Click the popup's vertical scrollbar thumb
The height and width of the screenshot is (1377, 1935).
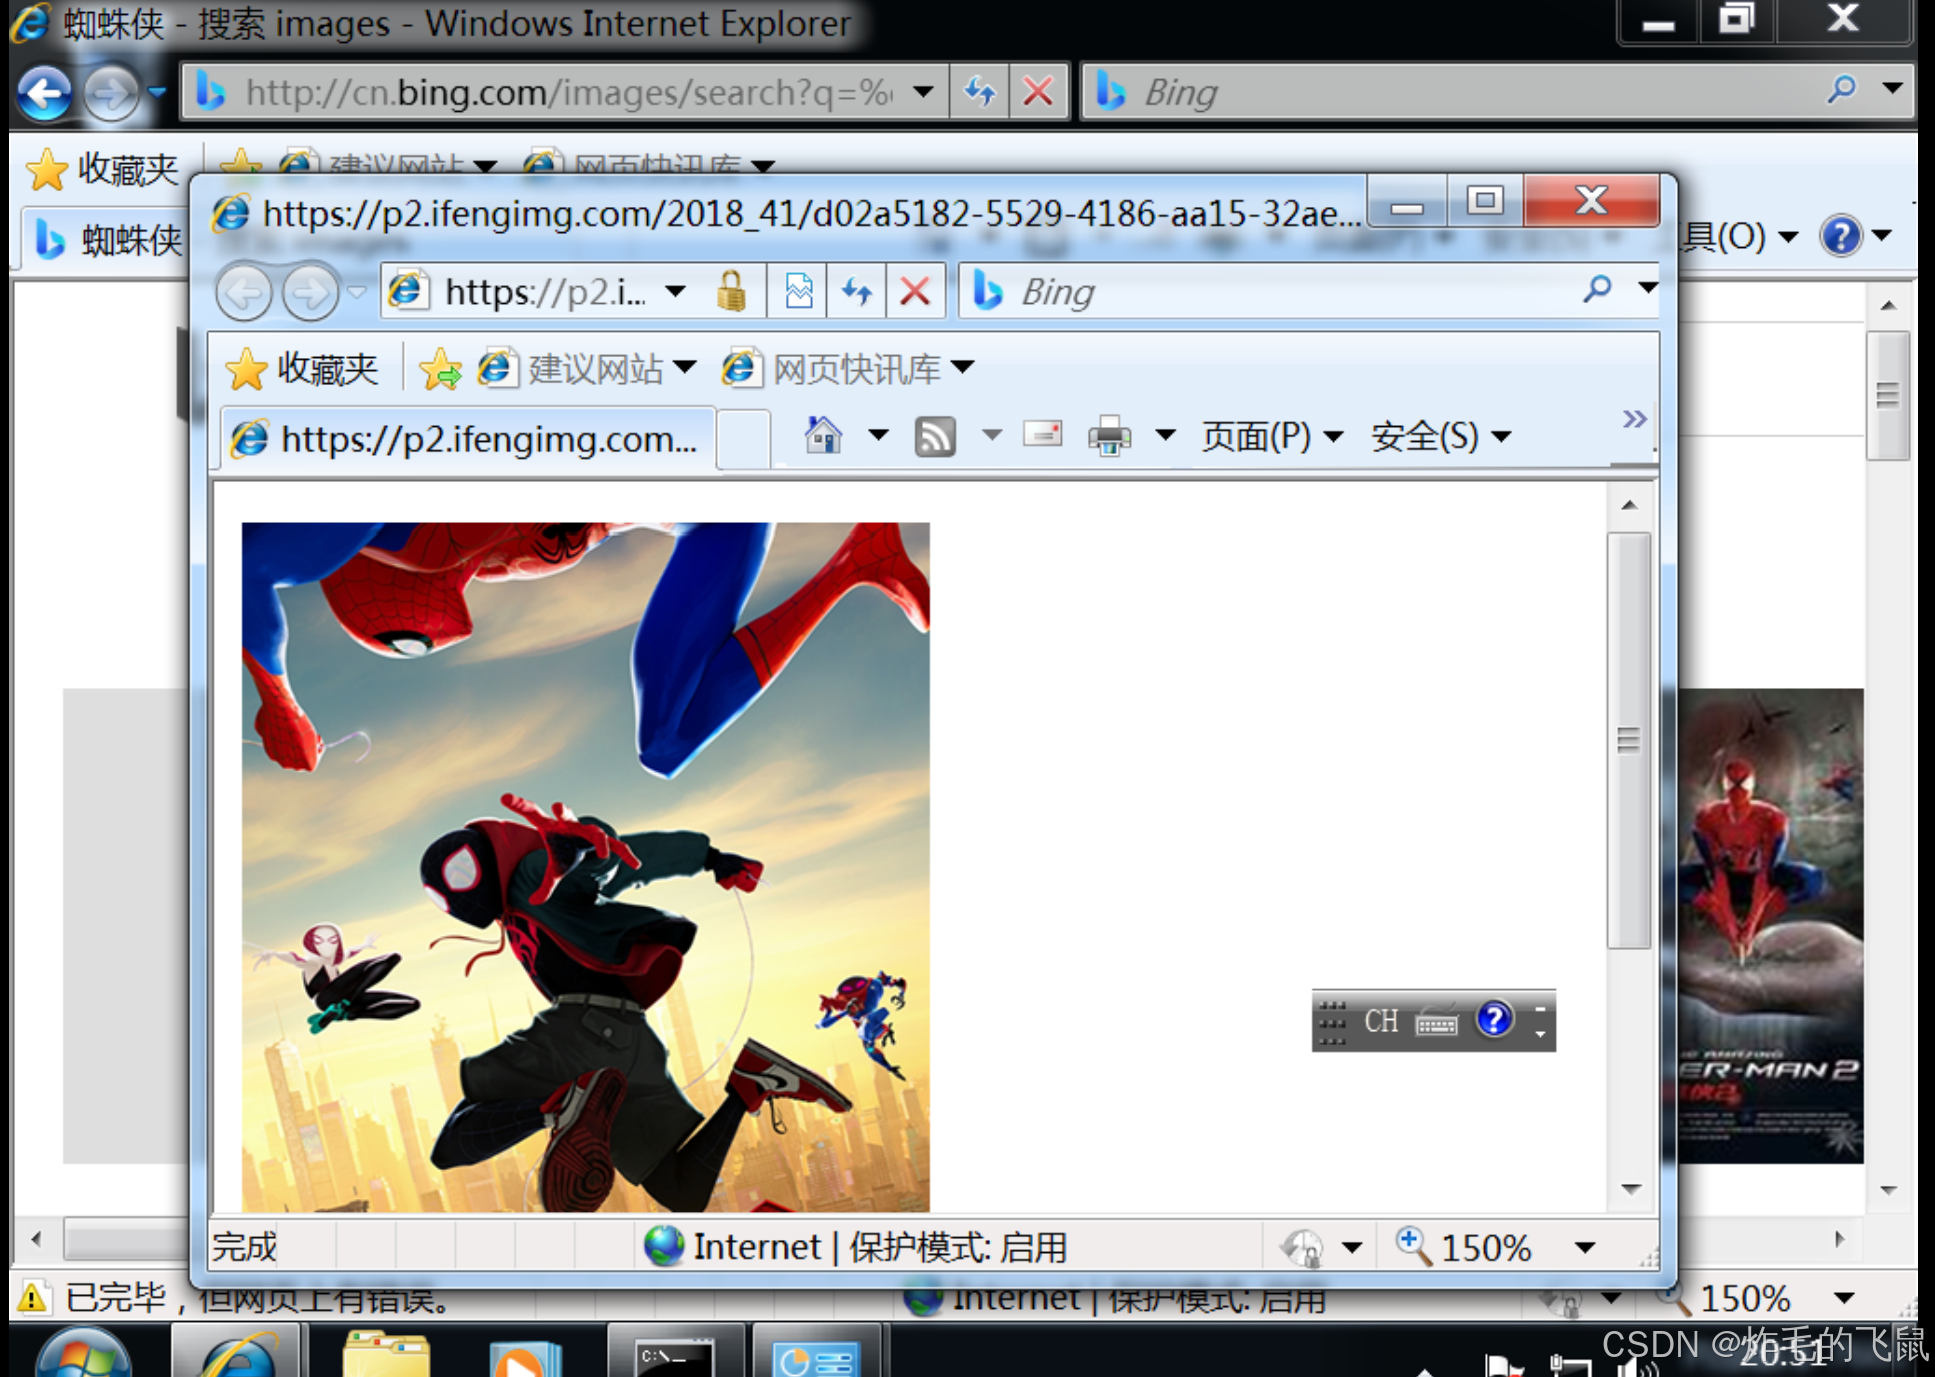(1628, 740)
